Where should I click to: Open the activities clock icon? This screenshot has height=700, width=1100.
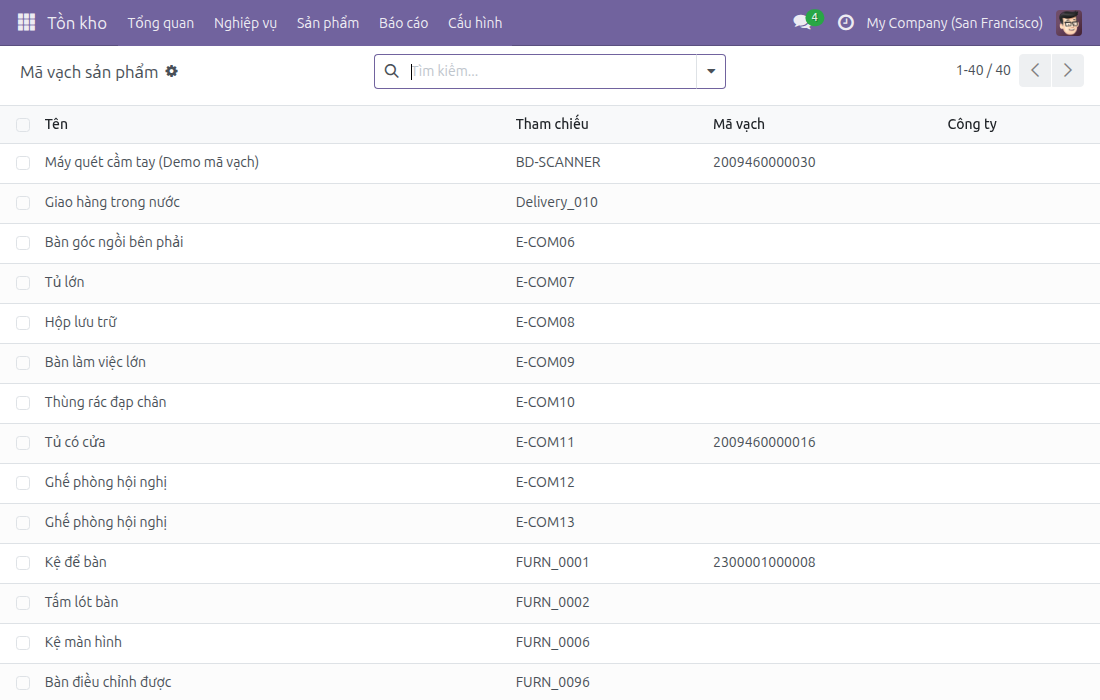846,22
